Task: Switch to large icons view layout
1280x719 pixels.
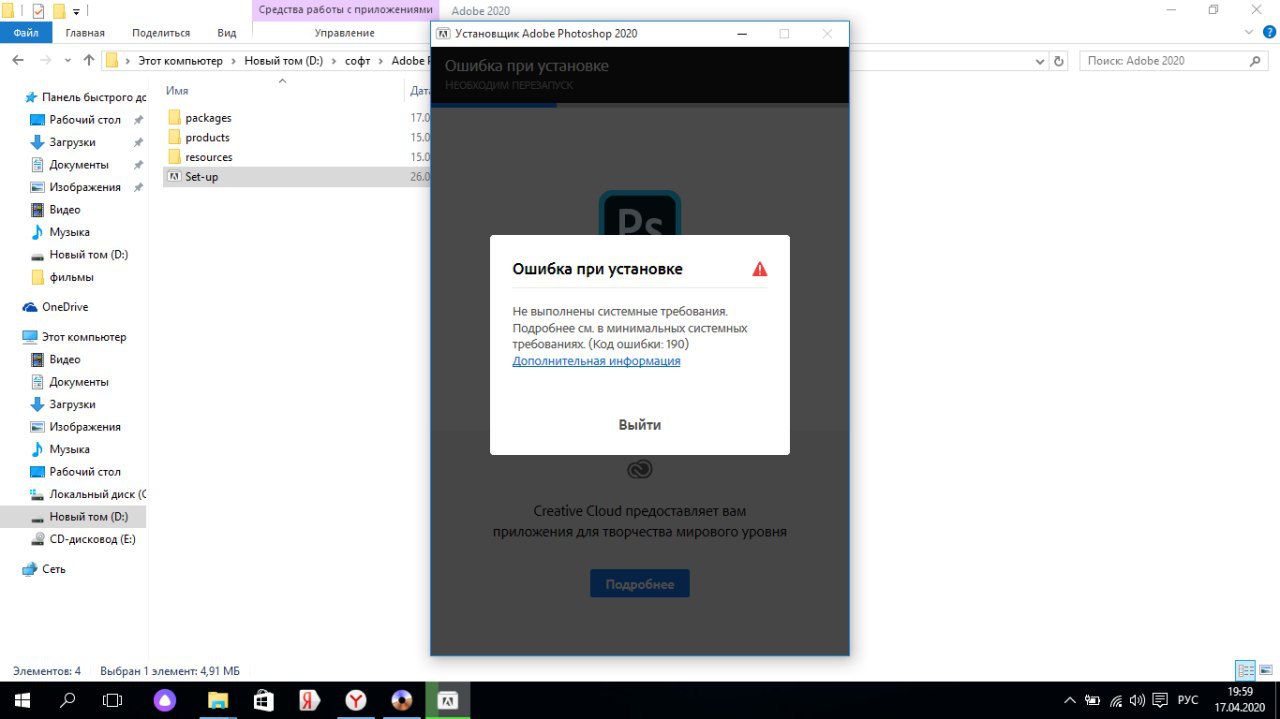Action: click(x=1266, y=671)
